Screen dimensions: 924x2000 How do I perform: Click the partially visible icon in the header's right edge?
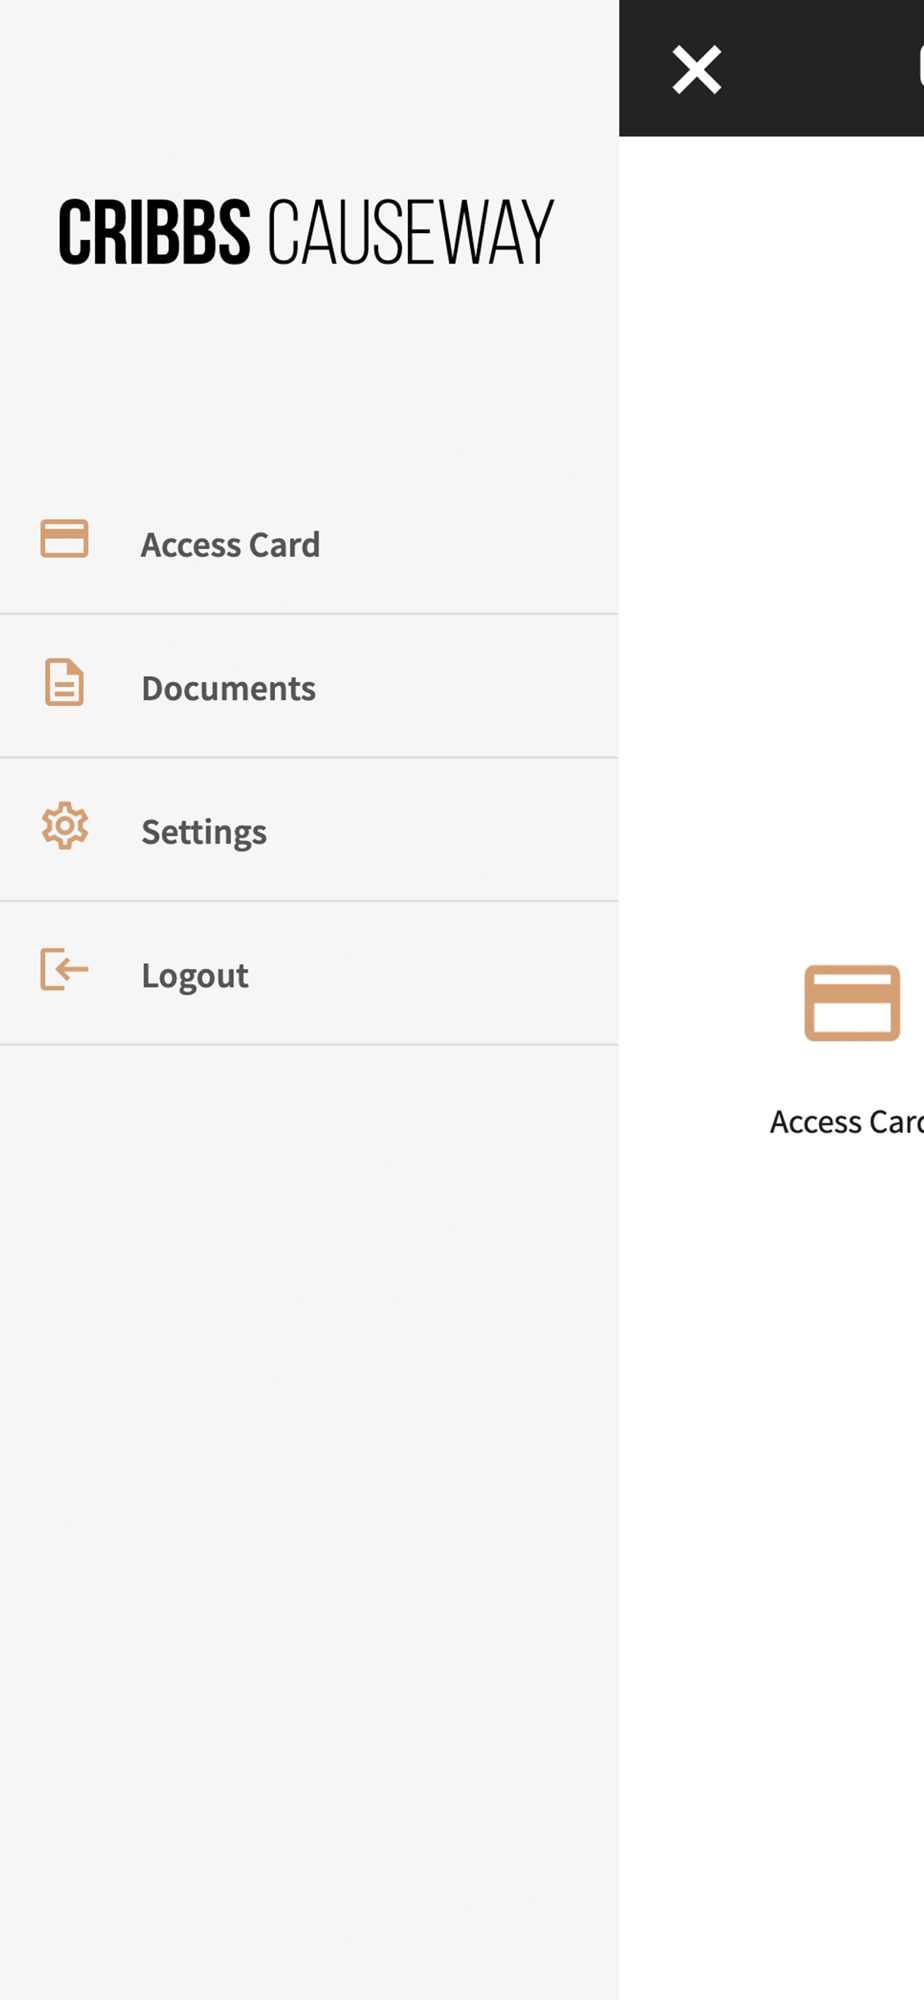click(919, 68)
